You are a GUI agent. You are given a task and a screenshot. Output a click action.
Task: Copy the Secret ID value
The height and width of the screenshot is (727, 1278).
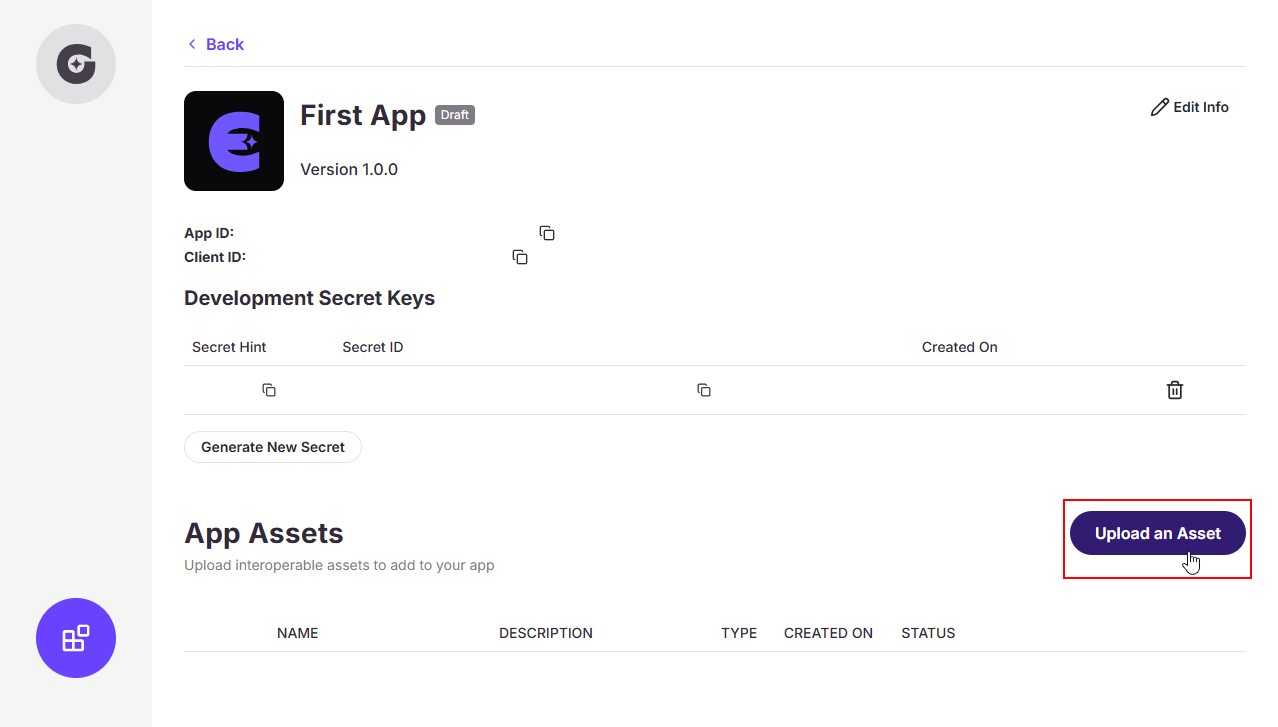tap(703, 390)
